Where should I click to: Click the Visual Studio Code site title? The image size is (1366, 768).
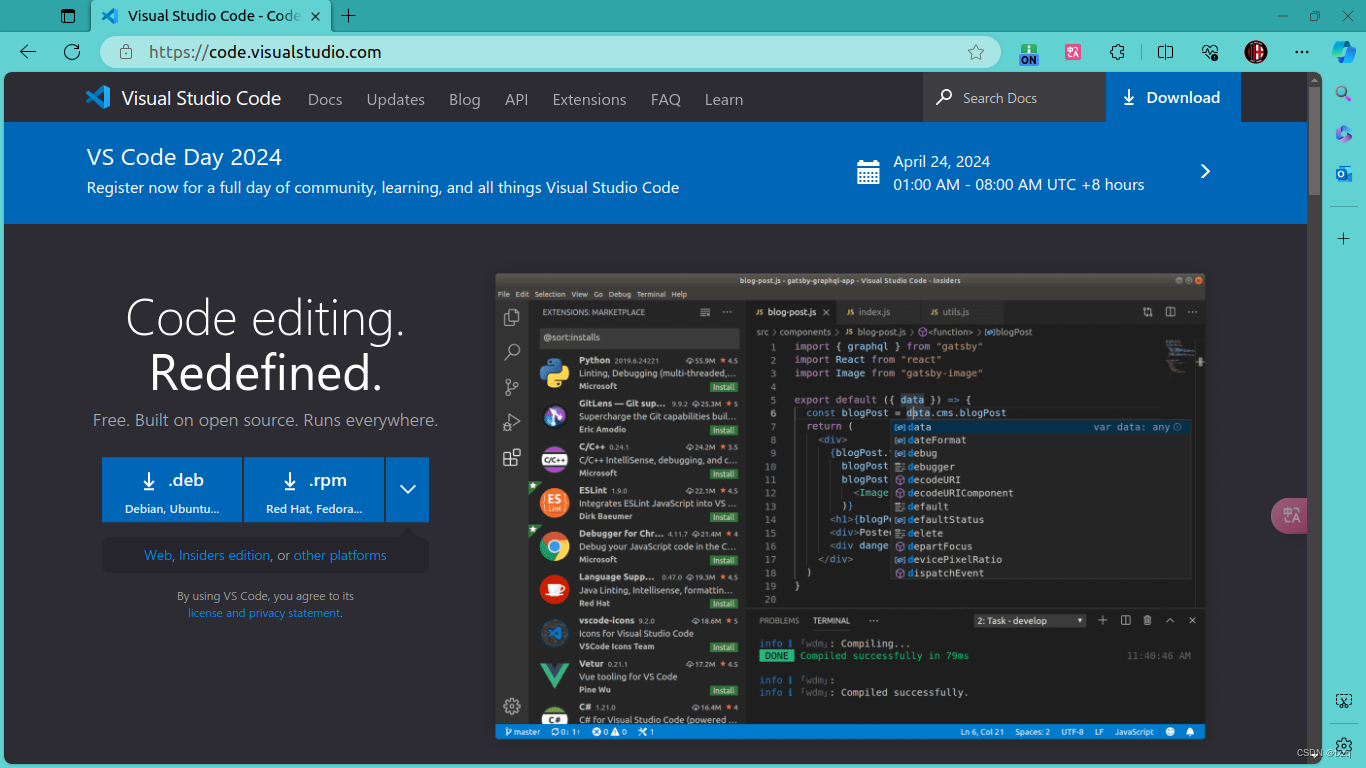pos(201,98)
